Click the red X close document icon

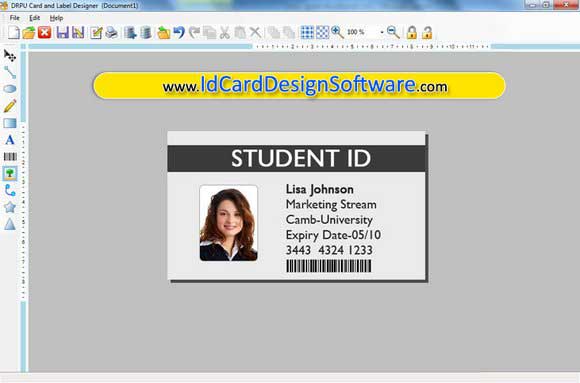click(x=44, y=33)
